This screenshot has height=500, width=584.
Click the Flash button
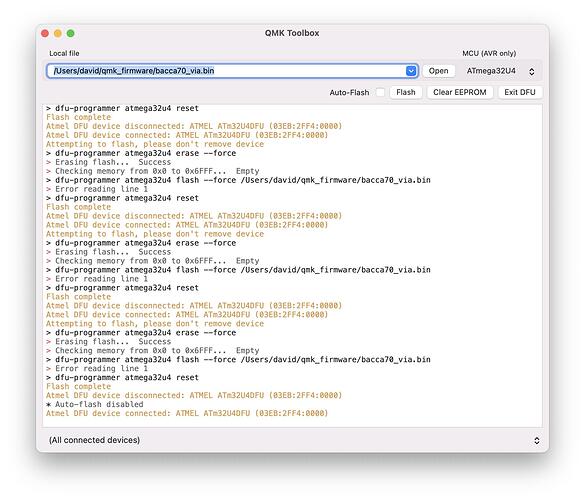pos(406,92)
